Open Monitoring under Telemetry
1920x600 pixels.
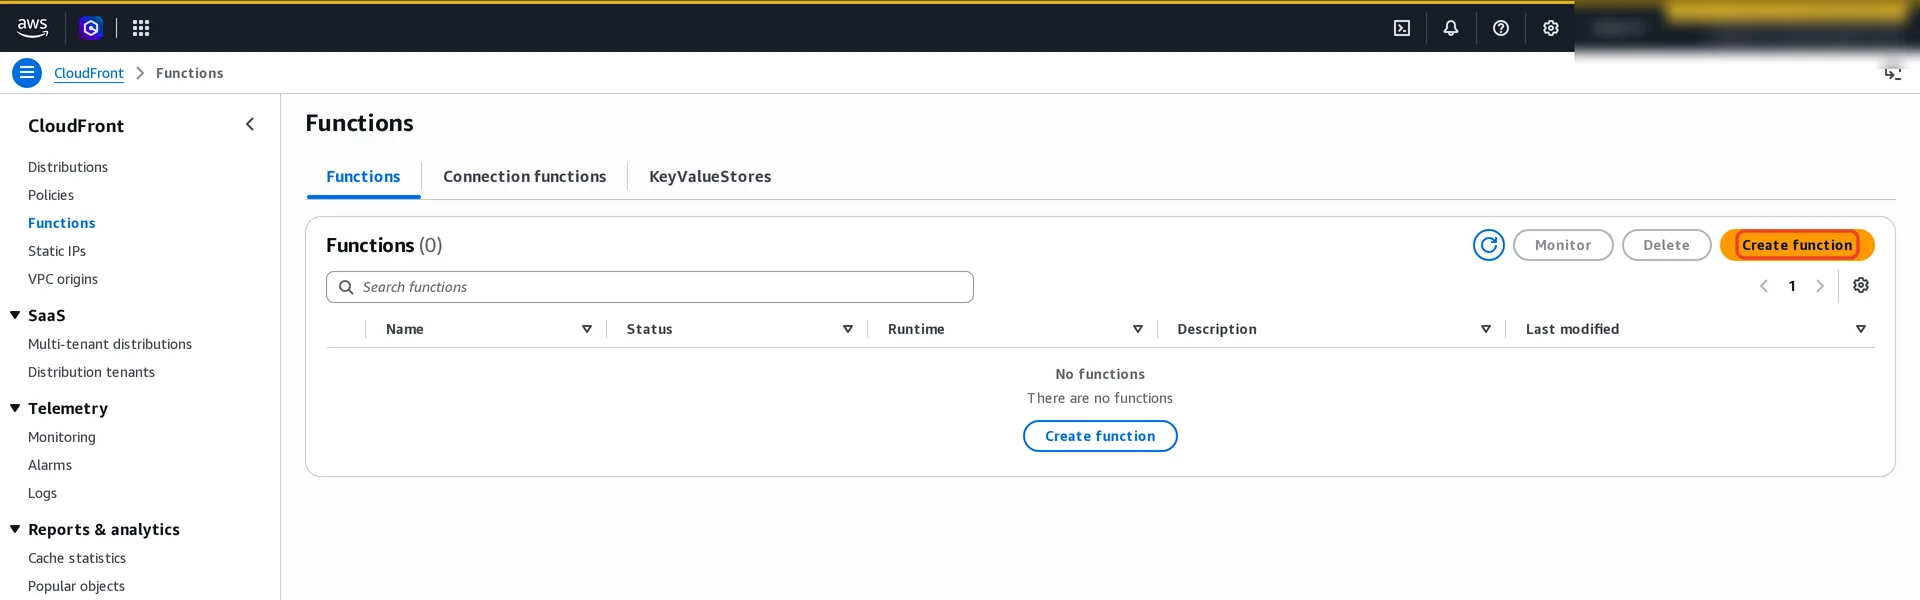point(62,437)
